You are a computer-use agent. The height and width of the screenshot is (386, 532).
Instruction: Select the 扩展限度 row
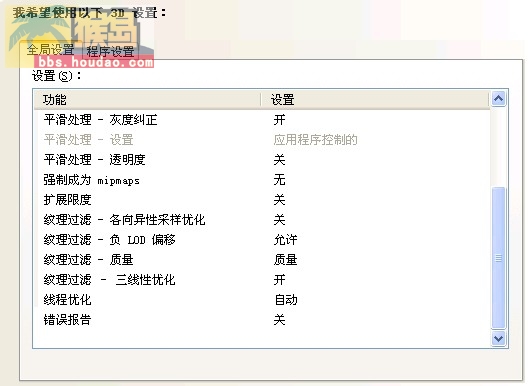pos(262,200)
